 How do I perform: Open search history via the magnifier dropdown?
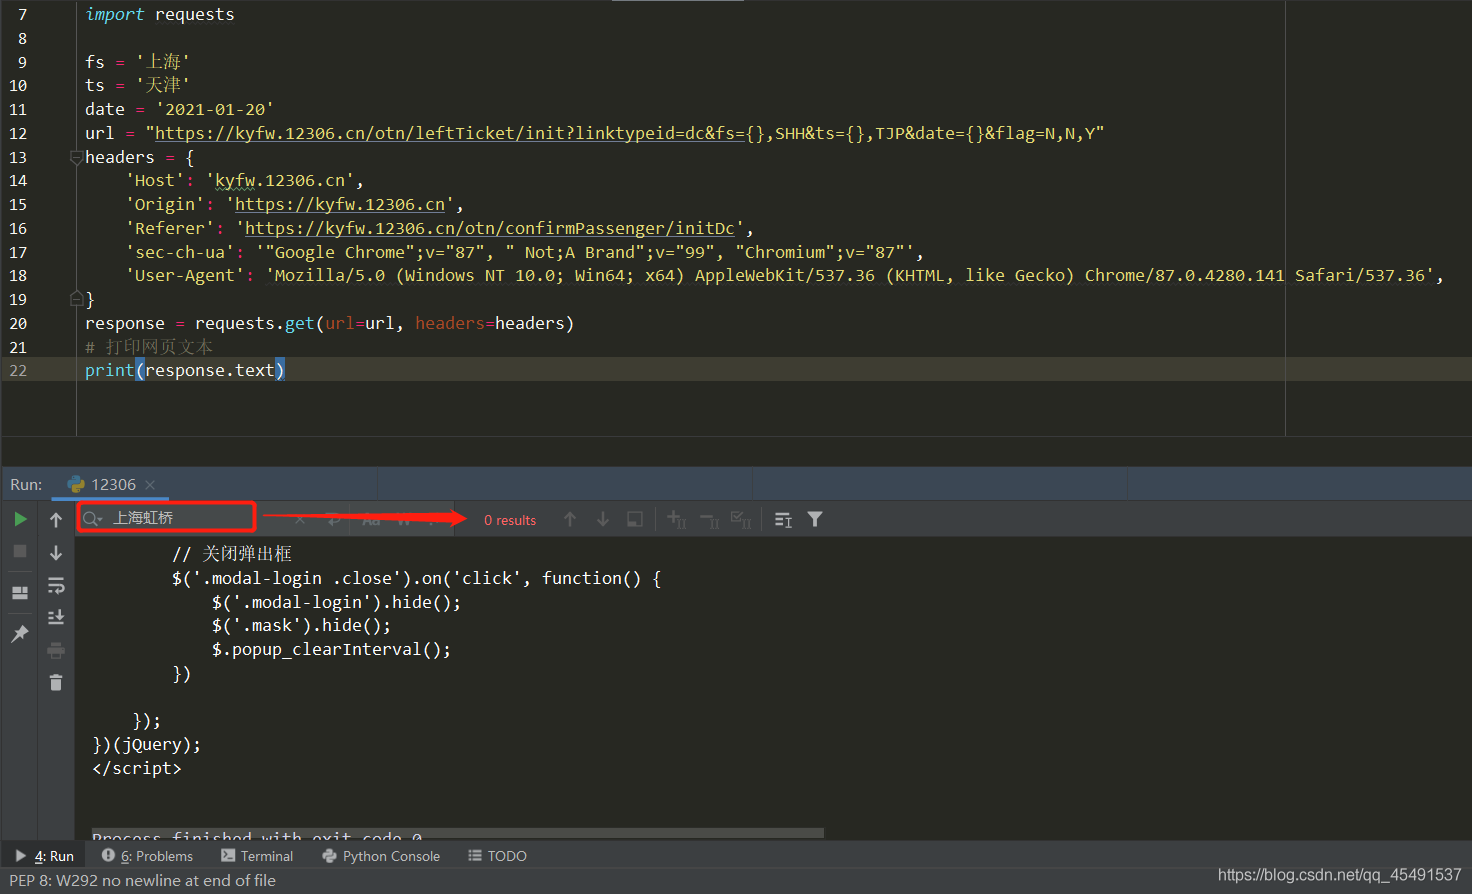(92, 518)
